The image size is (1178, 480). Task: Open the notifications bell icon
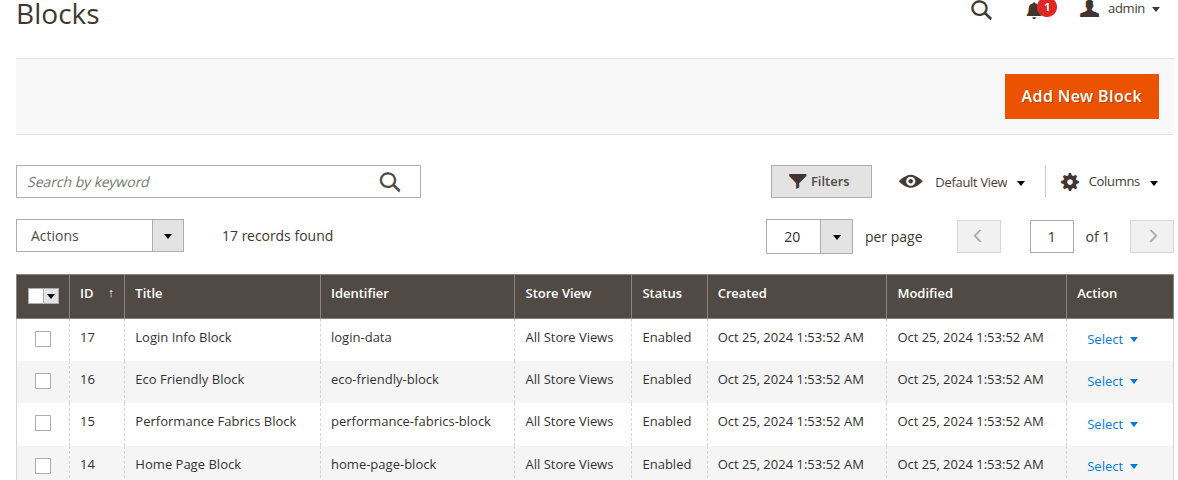click(1035, 11)
